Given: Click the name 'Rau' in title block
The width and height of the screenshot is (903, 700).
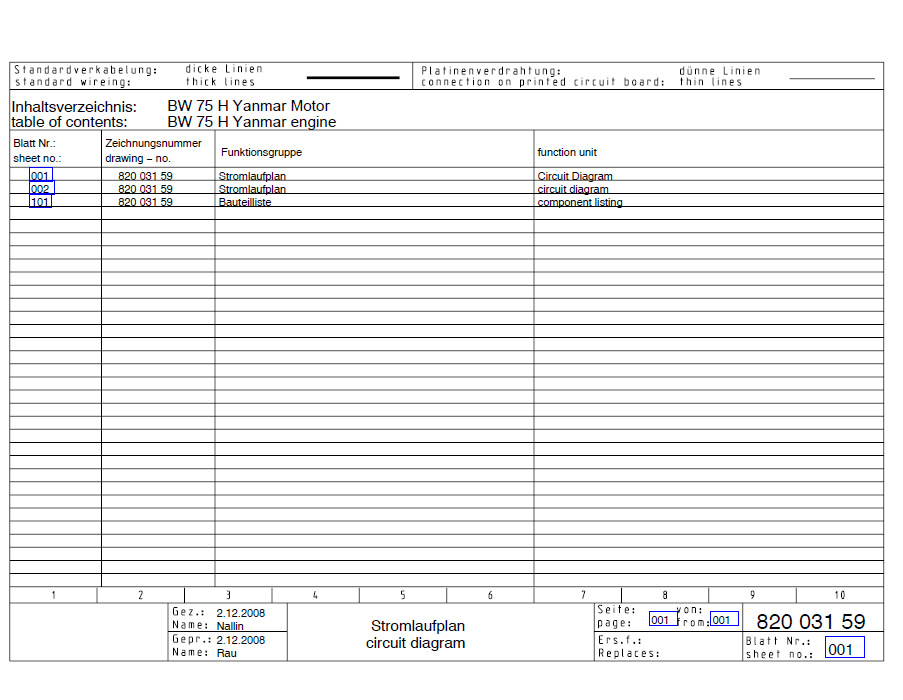Looking at the screenshot, I should [x=226, y=653].
